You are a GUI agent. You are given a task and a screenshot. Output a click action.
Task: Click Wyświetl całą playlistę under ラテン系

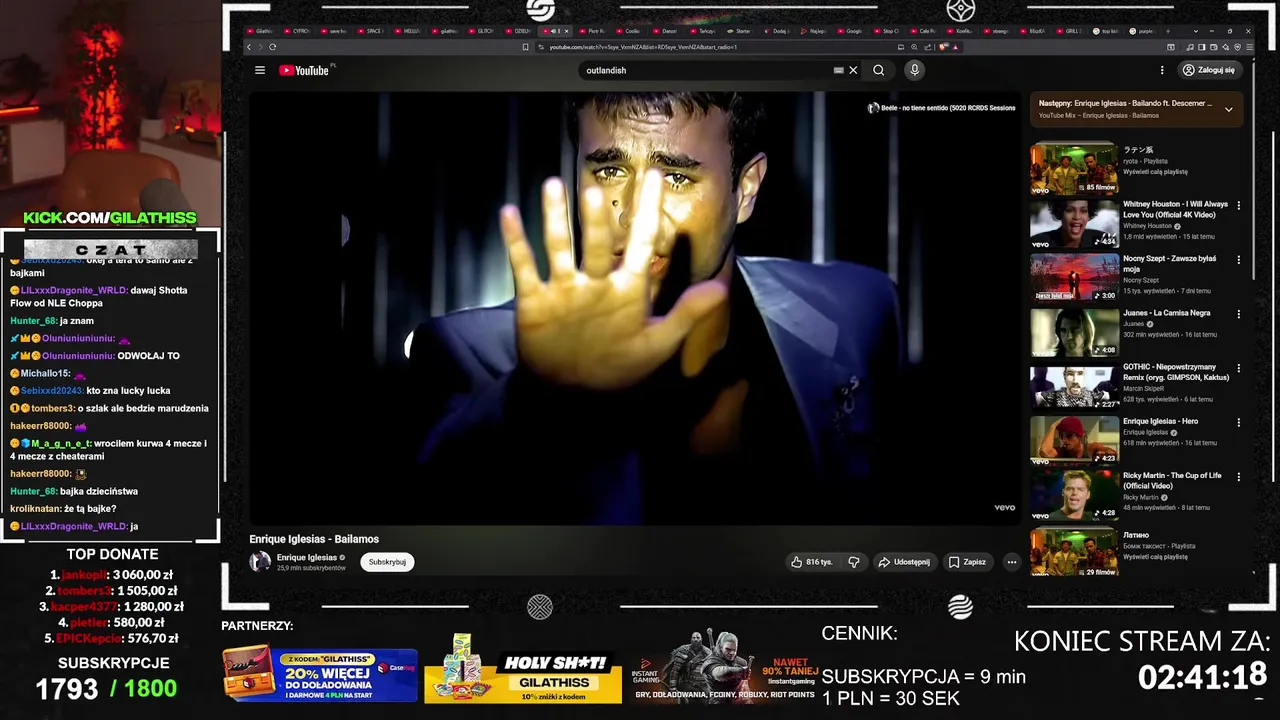pos(1157,172)
